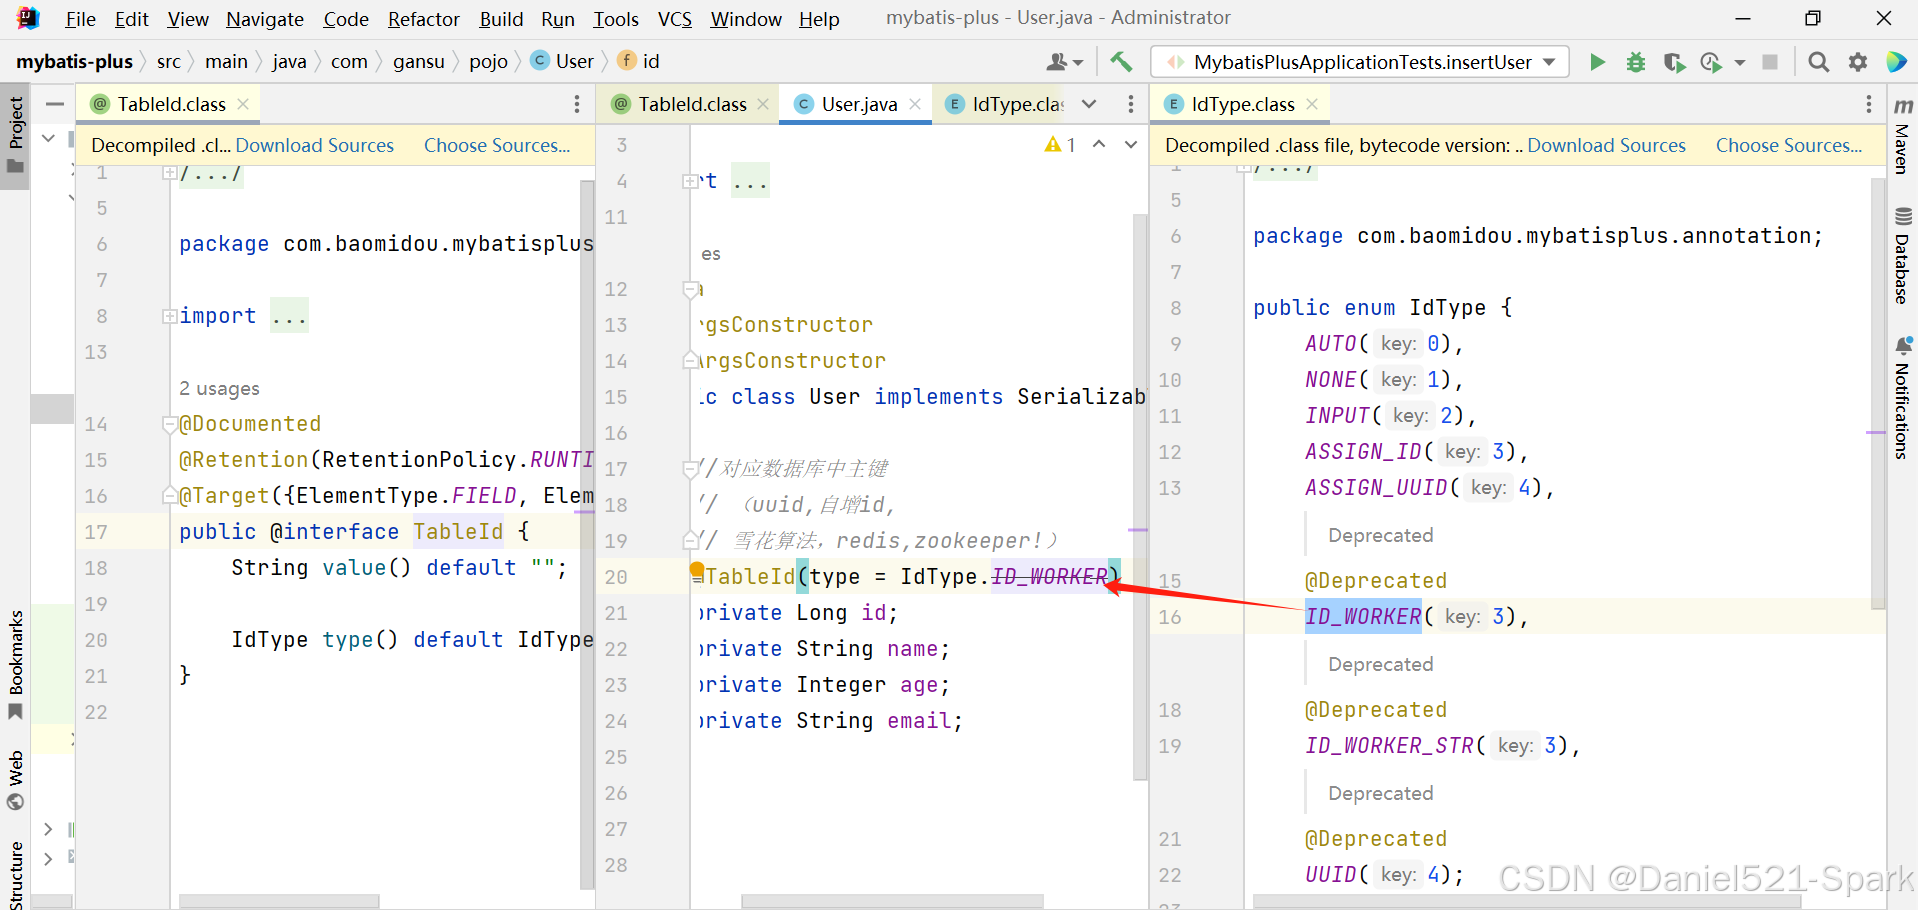This screenshot has width=1918, height=910.
Task: Open the Notifications tool window
Action: 1902,398
